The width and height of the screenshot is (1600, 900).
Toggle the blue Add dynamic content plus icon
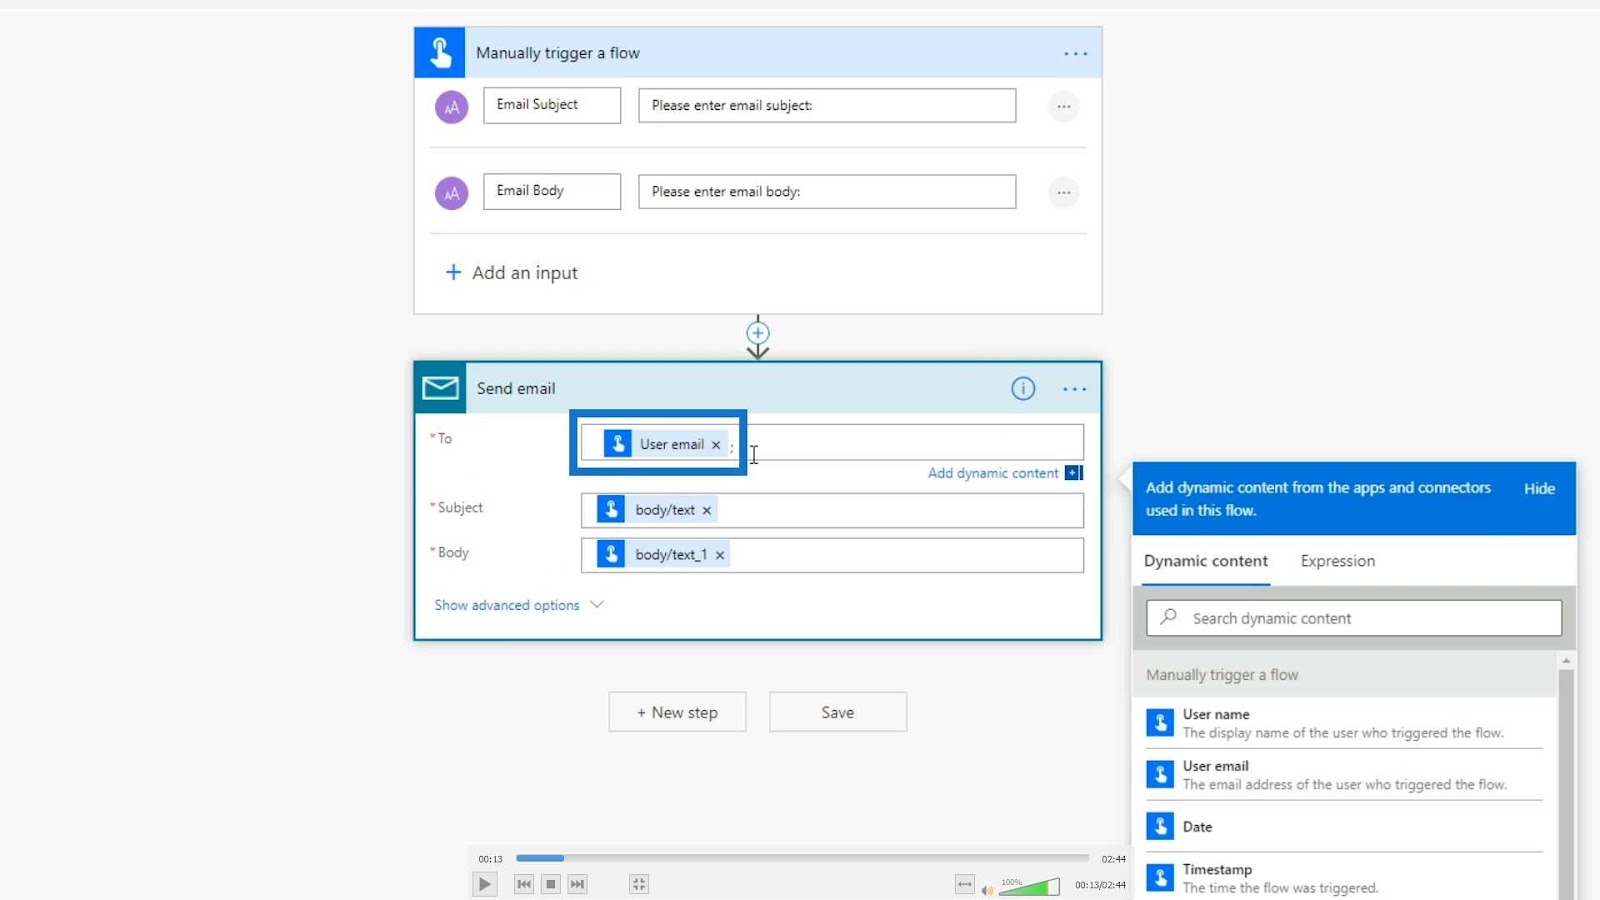pyautogui.click(x=1073, y=473)
